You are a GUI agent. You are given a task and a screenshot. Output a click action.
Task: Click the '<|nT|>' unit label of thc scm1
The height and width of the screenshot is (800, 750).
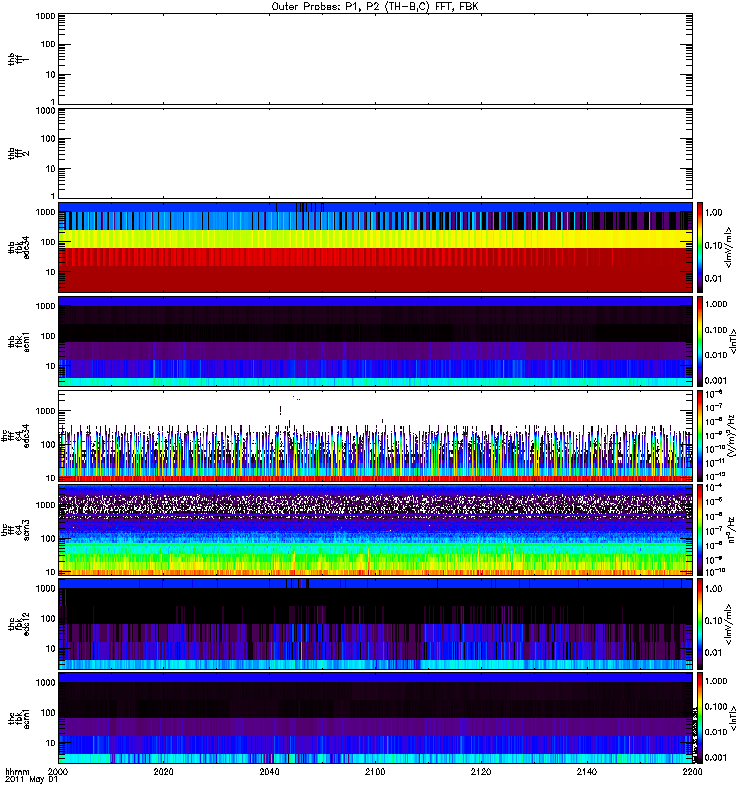(734, 718)
